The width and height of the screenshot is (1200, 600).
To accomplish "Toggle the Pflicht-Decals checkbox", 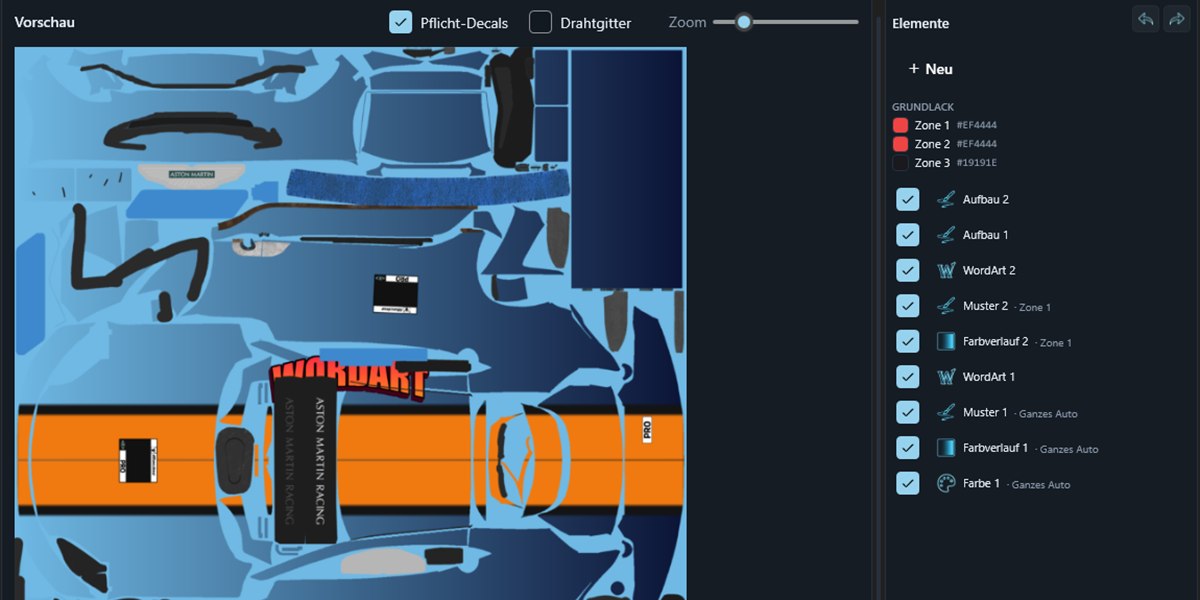I will [400, 22].
